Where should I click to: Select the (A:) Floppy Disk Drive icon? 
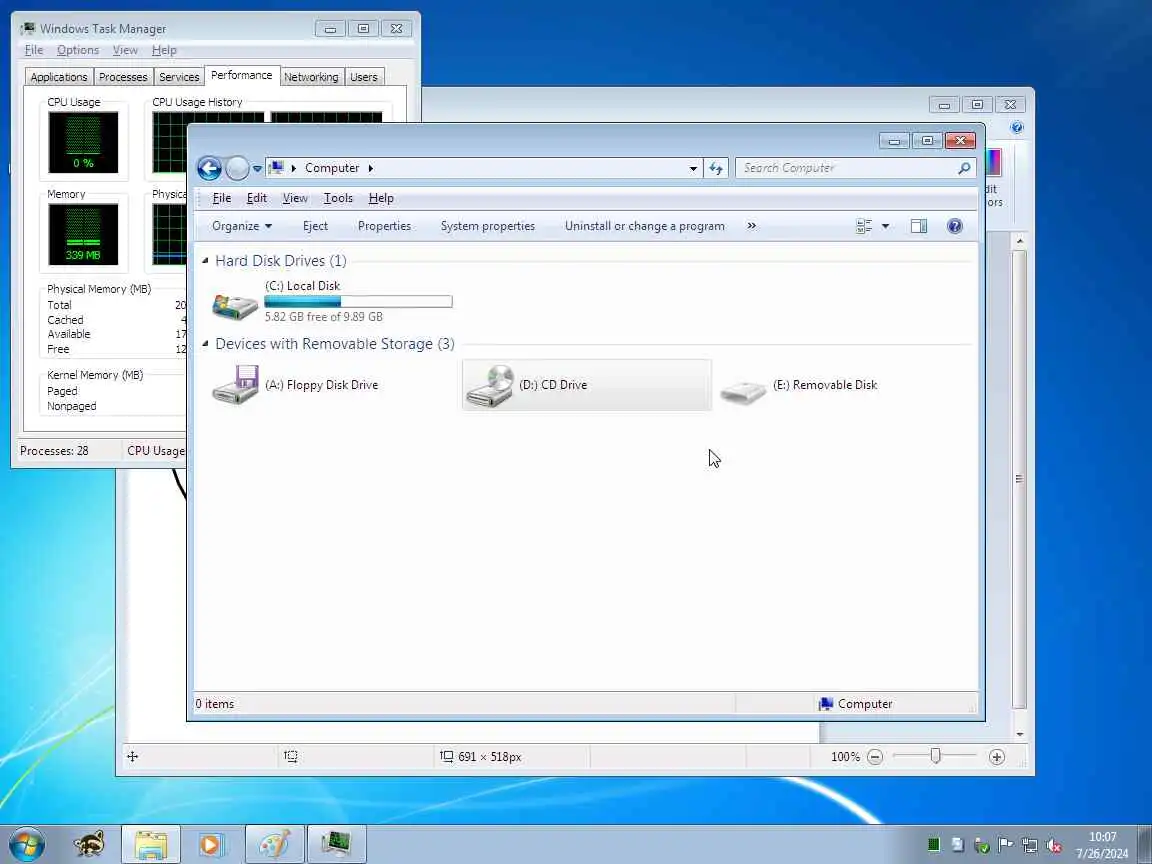pyautogui.click(x=235, y=384)
